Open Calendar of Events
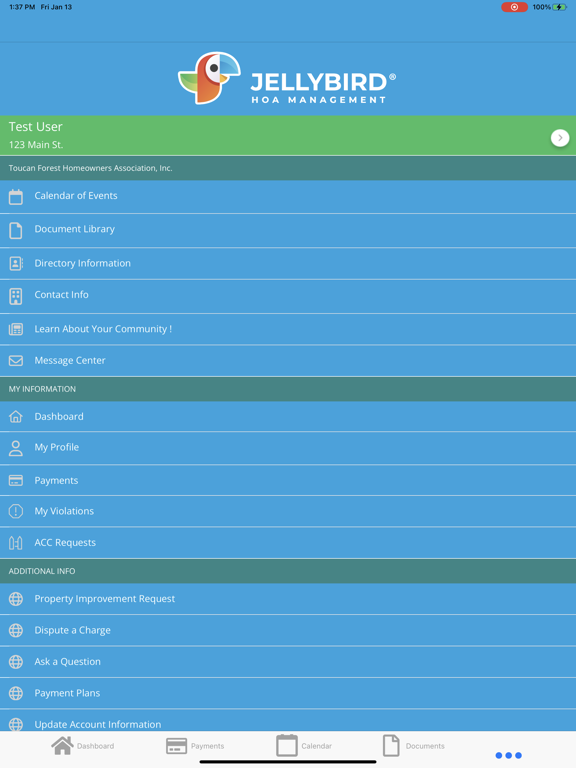 (x=288, y=196)
